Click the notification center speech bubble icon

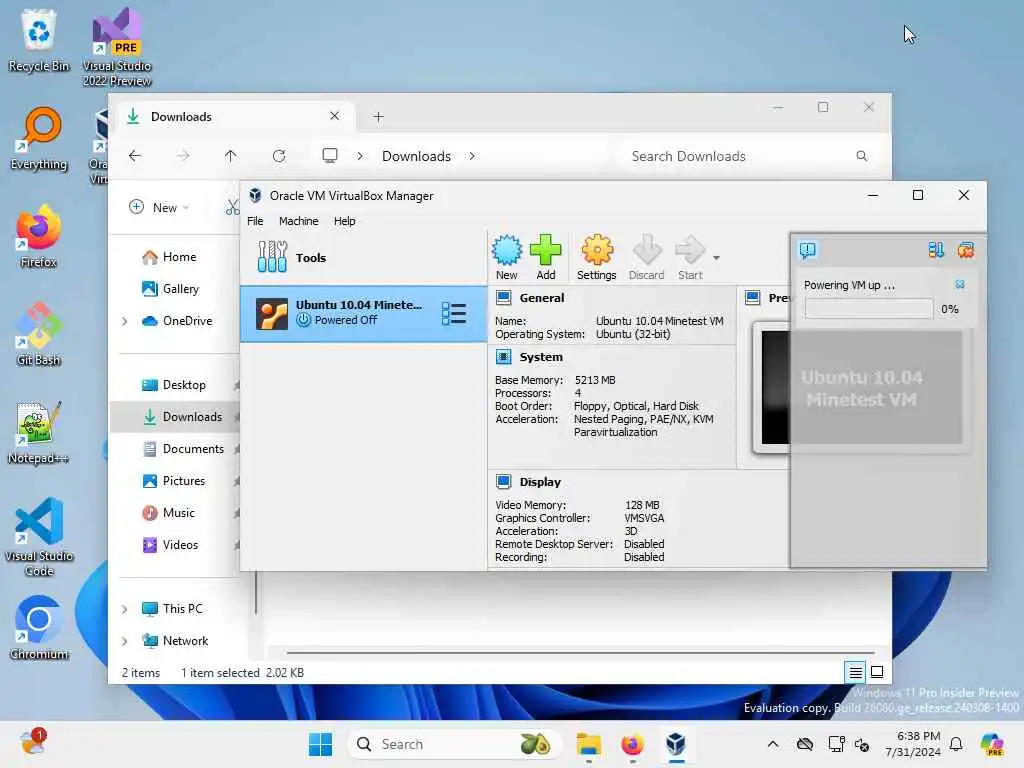pos(808,250)
